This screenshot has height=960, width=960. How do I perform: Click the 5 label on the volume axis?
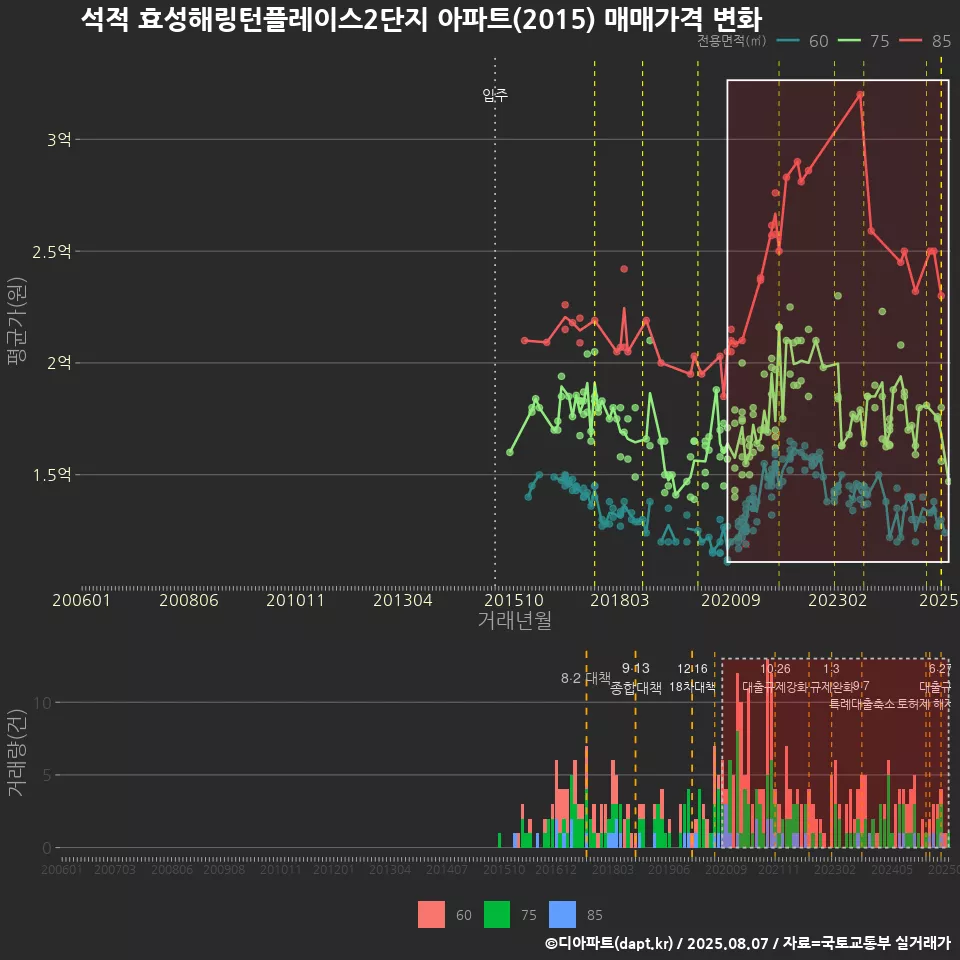[47, 775]
